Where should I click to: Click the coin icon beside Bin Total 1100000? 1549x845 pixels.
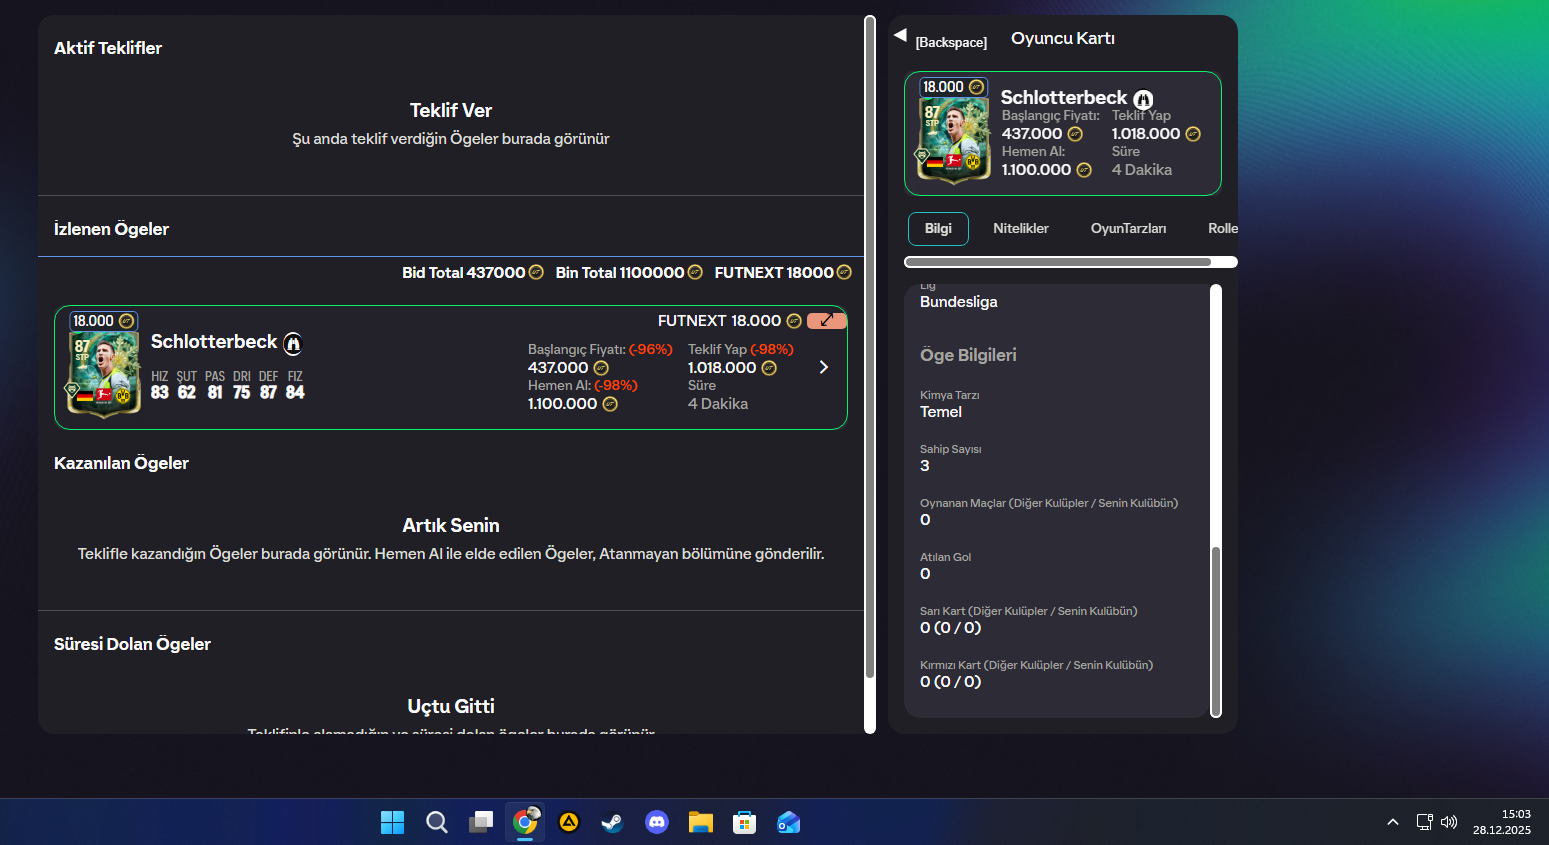(x=695, y=272)
